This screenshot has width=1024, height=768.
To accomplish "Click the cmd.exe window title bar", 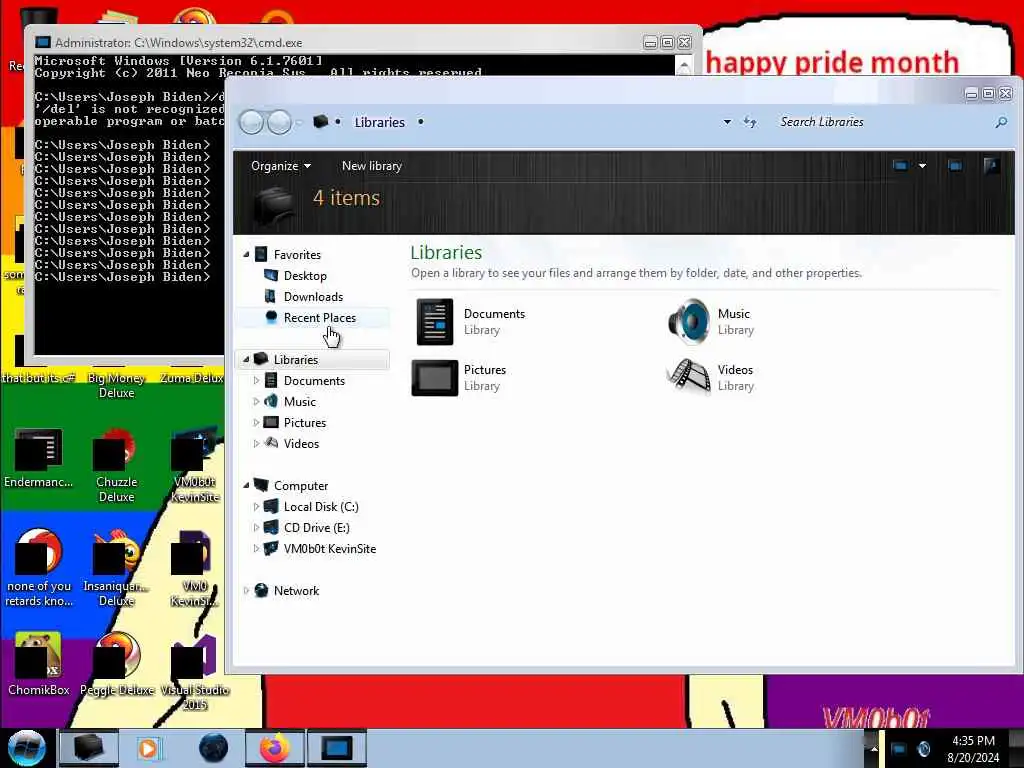I will pos(340,42).
